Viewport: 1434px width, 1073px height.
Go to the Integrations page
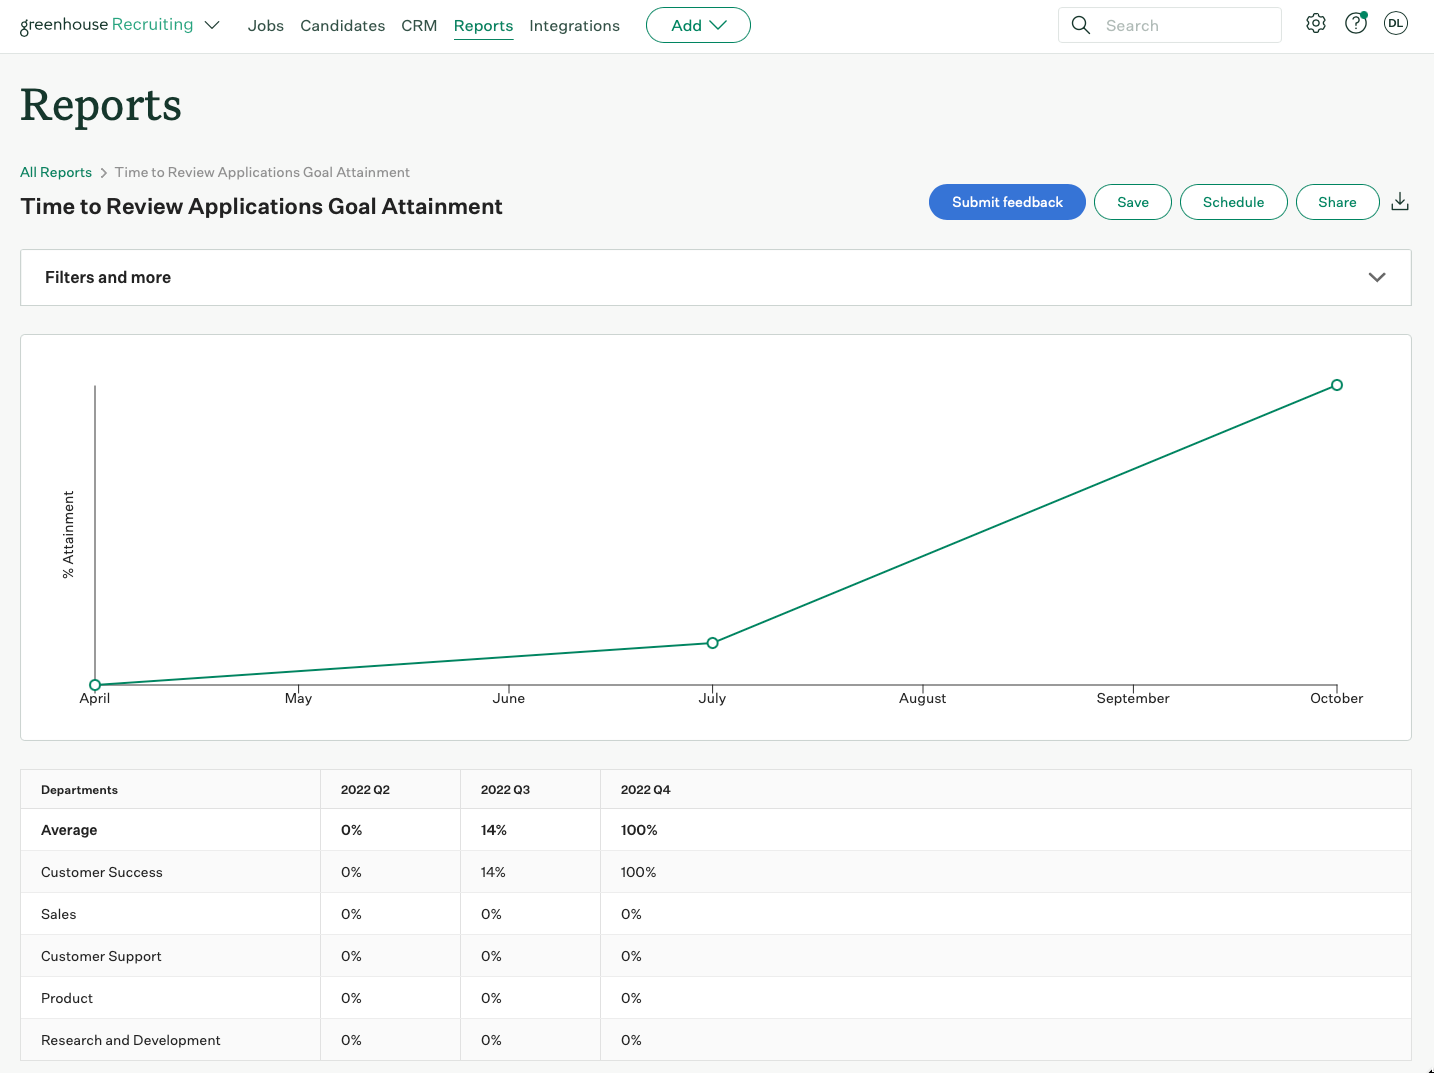(x=574, y=25)
